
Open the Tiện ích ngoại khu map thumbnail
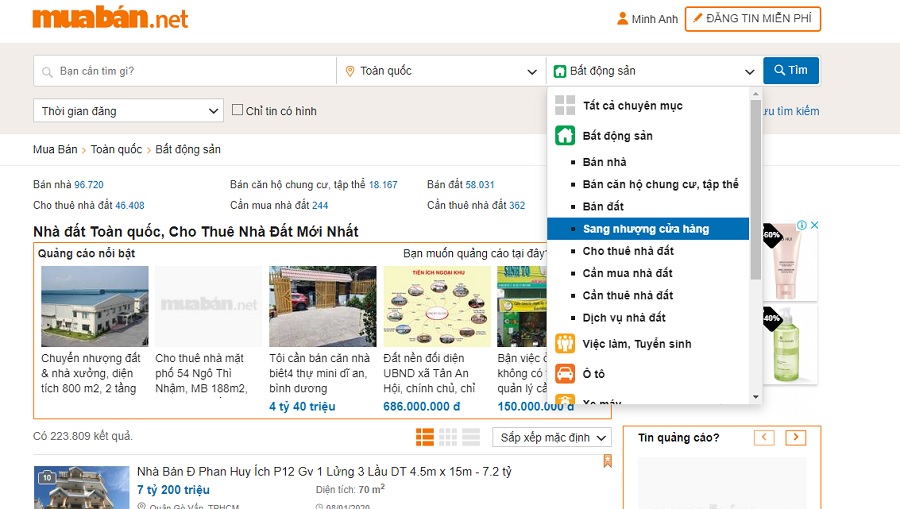pyautogui.click(x=437, y=306)
